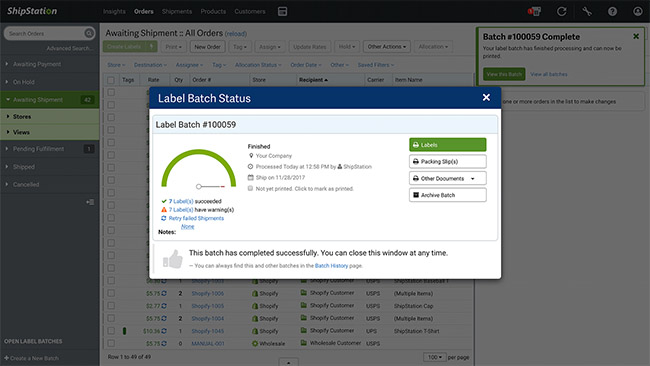Go to the Shipments tab

click(x=177, y=11)
